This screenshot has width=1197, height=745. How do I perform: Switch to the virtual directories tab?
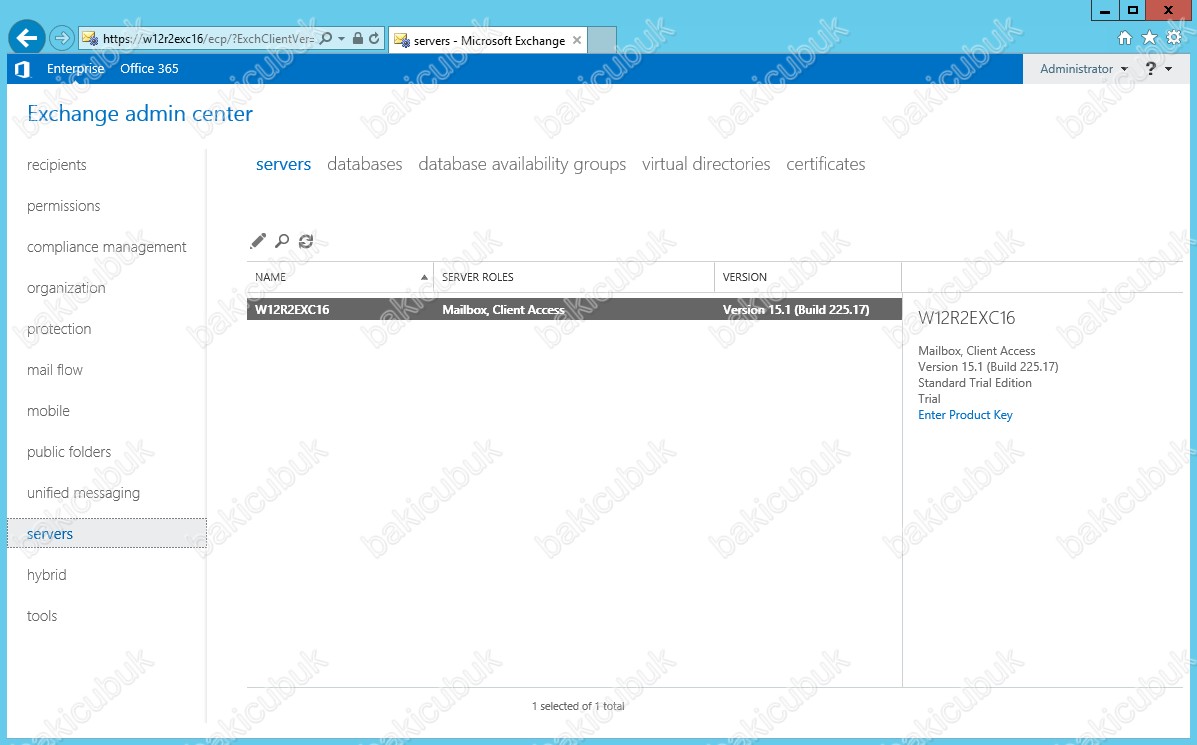click(706, 164)
